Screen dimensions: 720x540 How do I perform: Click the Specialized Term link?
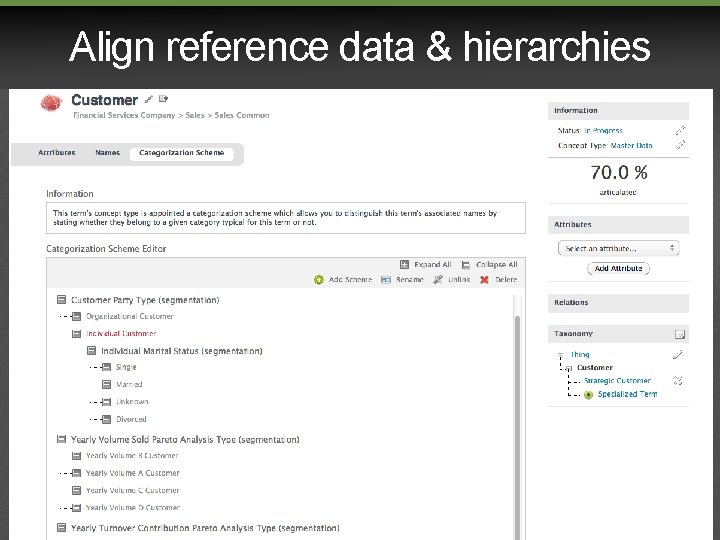point(627,394)
